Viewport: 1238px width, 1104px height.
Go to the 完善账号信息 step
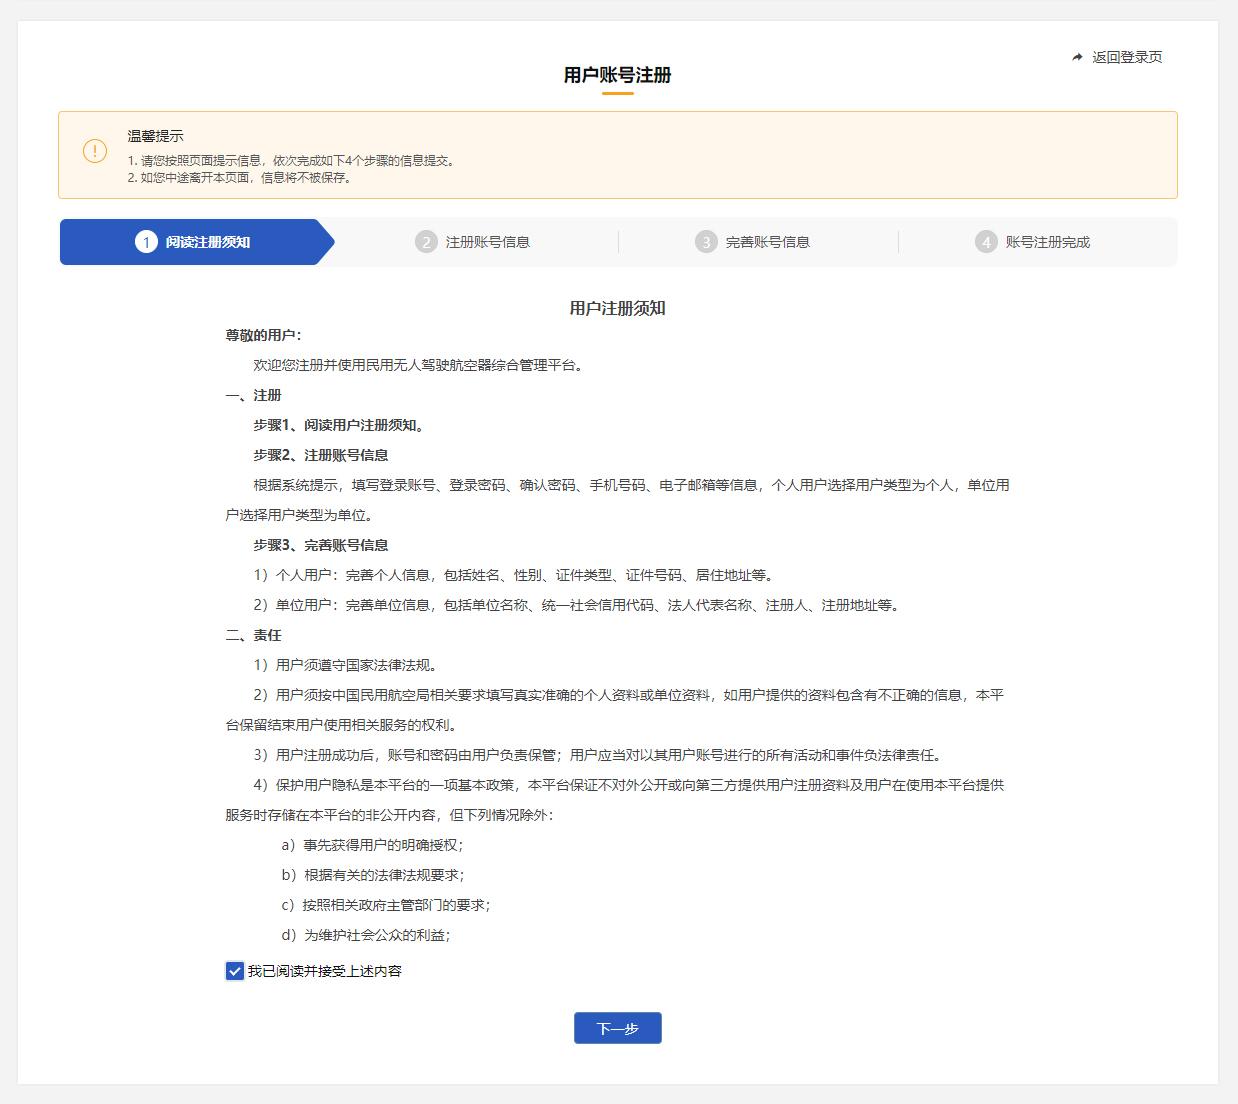click(x=767, y=242)
